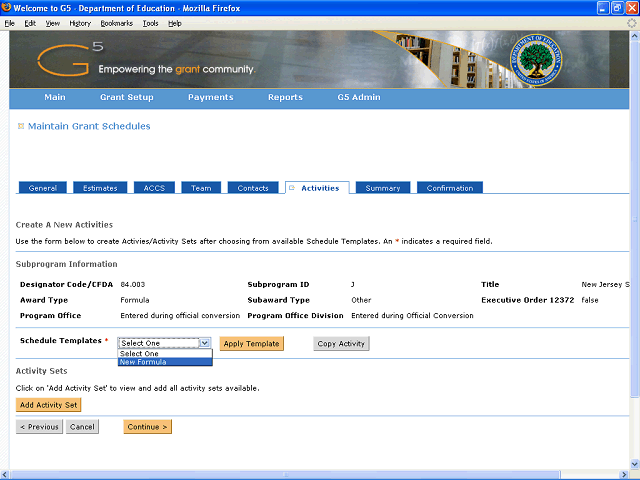The height and width of the screenshot is (480, 640).
Task: Switch to the ACCS tab
Action: coord(154,188)
